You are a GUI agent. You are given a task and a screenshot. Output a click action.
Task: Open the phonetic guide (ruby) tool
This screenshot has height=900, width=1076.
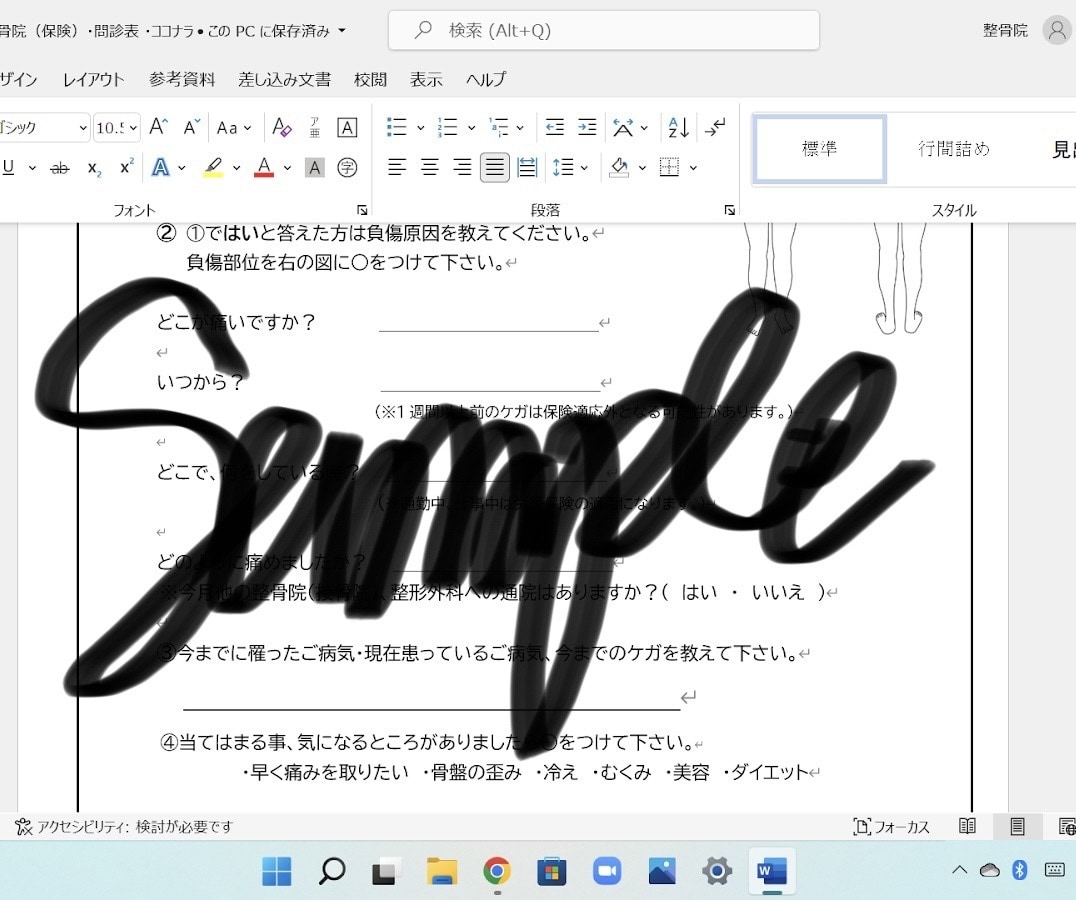coord(314,127)
